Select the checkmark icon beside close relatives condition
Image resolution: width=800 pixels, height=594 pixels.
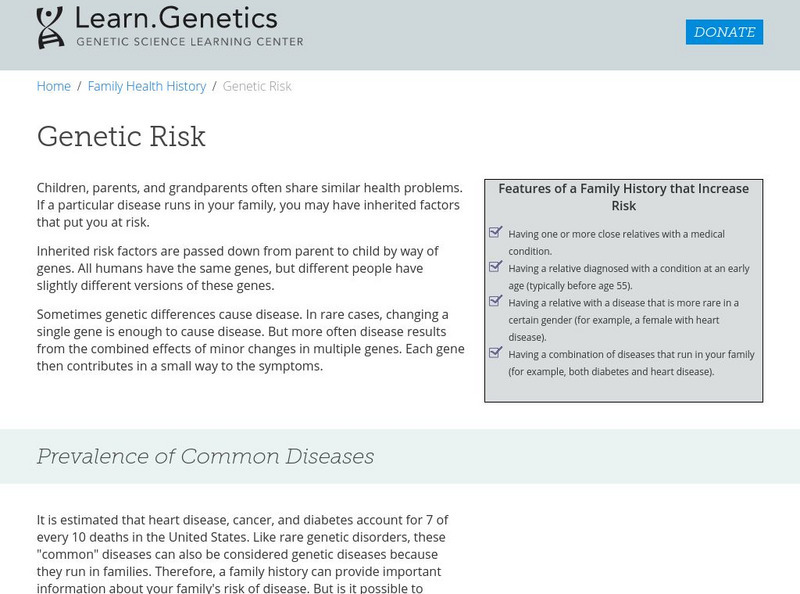point(493,230)
